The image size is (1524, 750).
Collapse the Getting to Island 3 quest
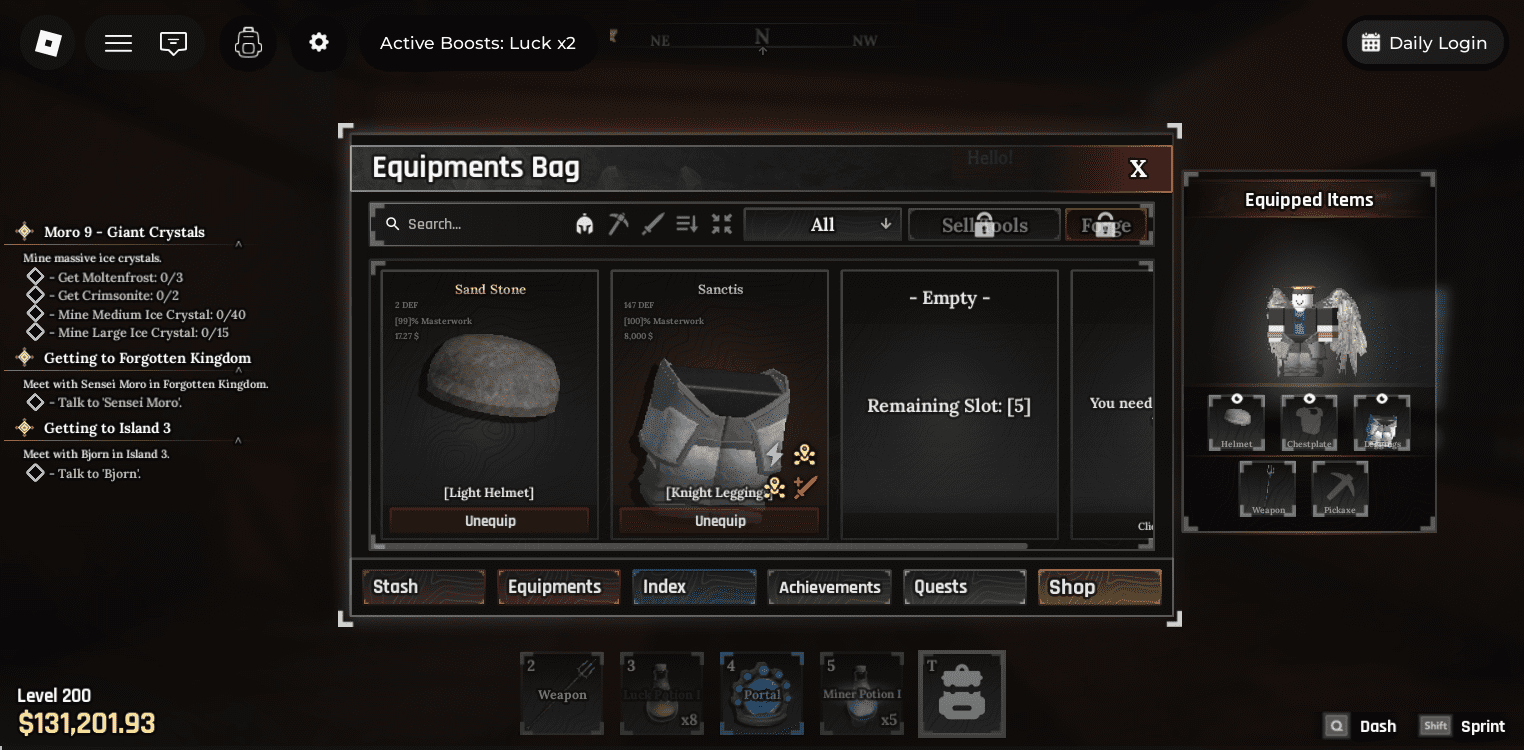[238, 439]
